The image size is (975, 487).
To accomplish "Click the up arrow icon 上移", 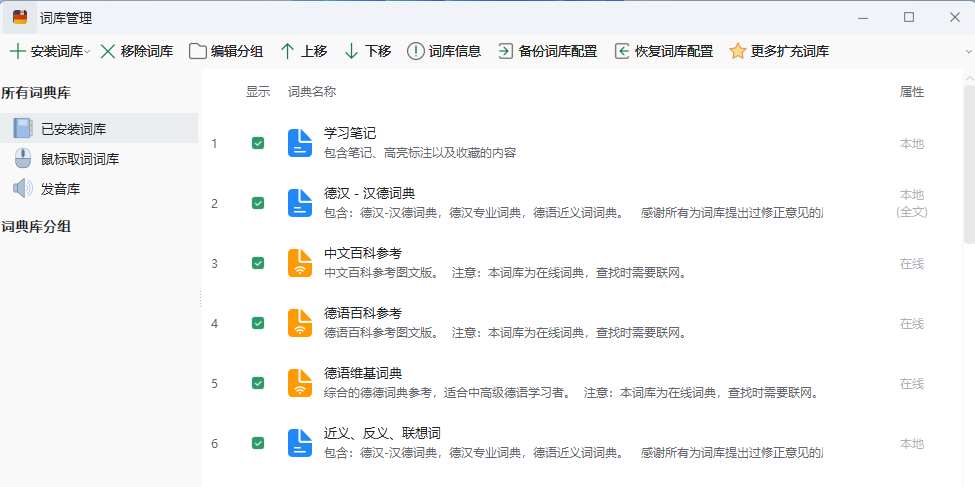I will pyautogui.click(x=287, y=51).
